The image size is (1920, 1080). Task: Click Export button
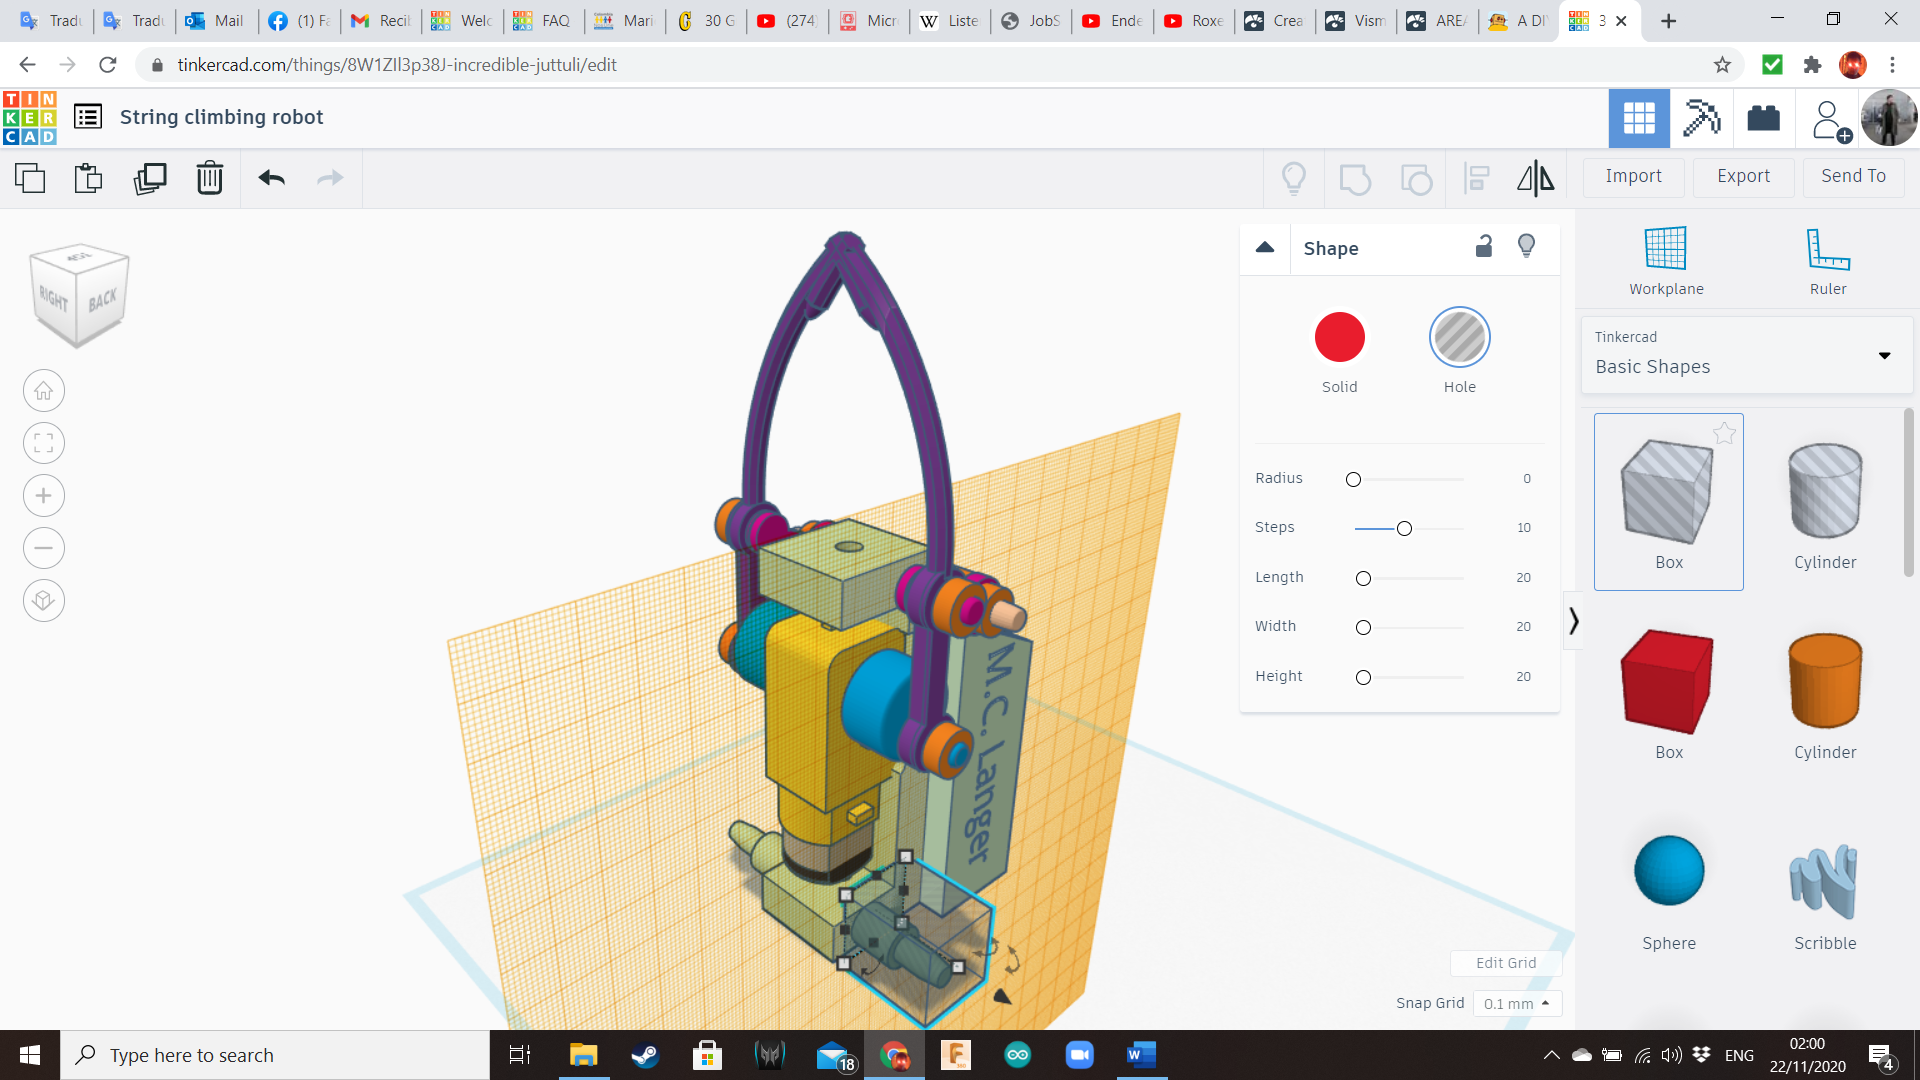coord(1743,176)
